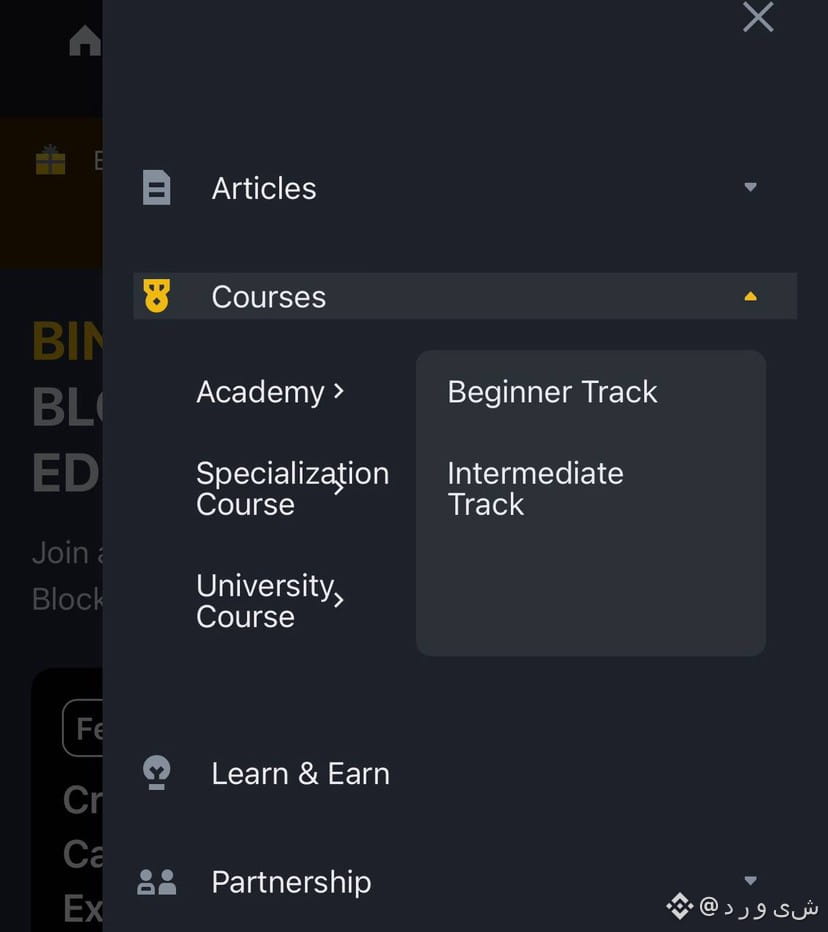Select the University Course menu item

[x=263, y=600]
